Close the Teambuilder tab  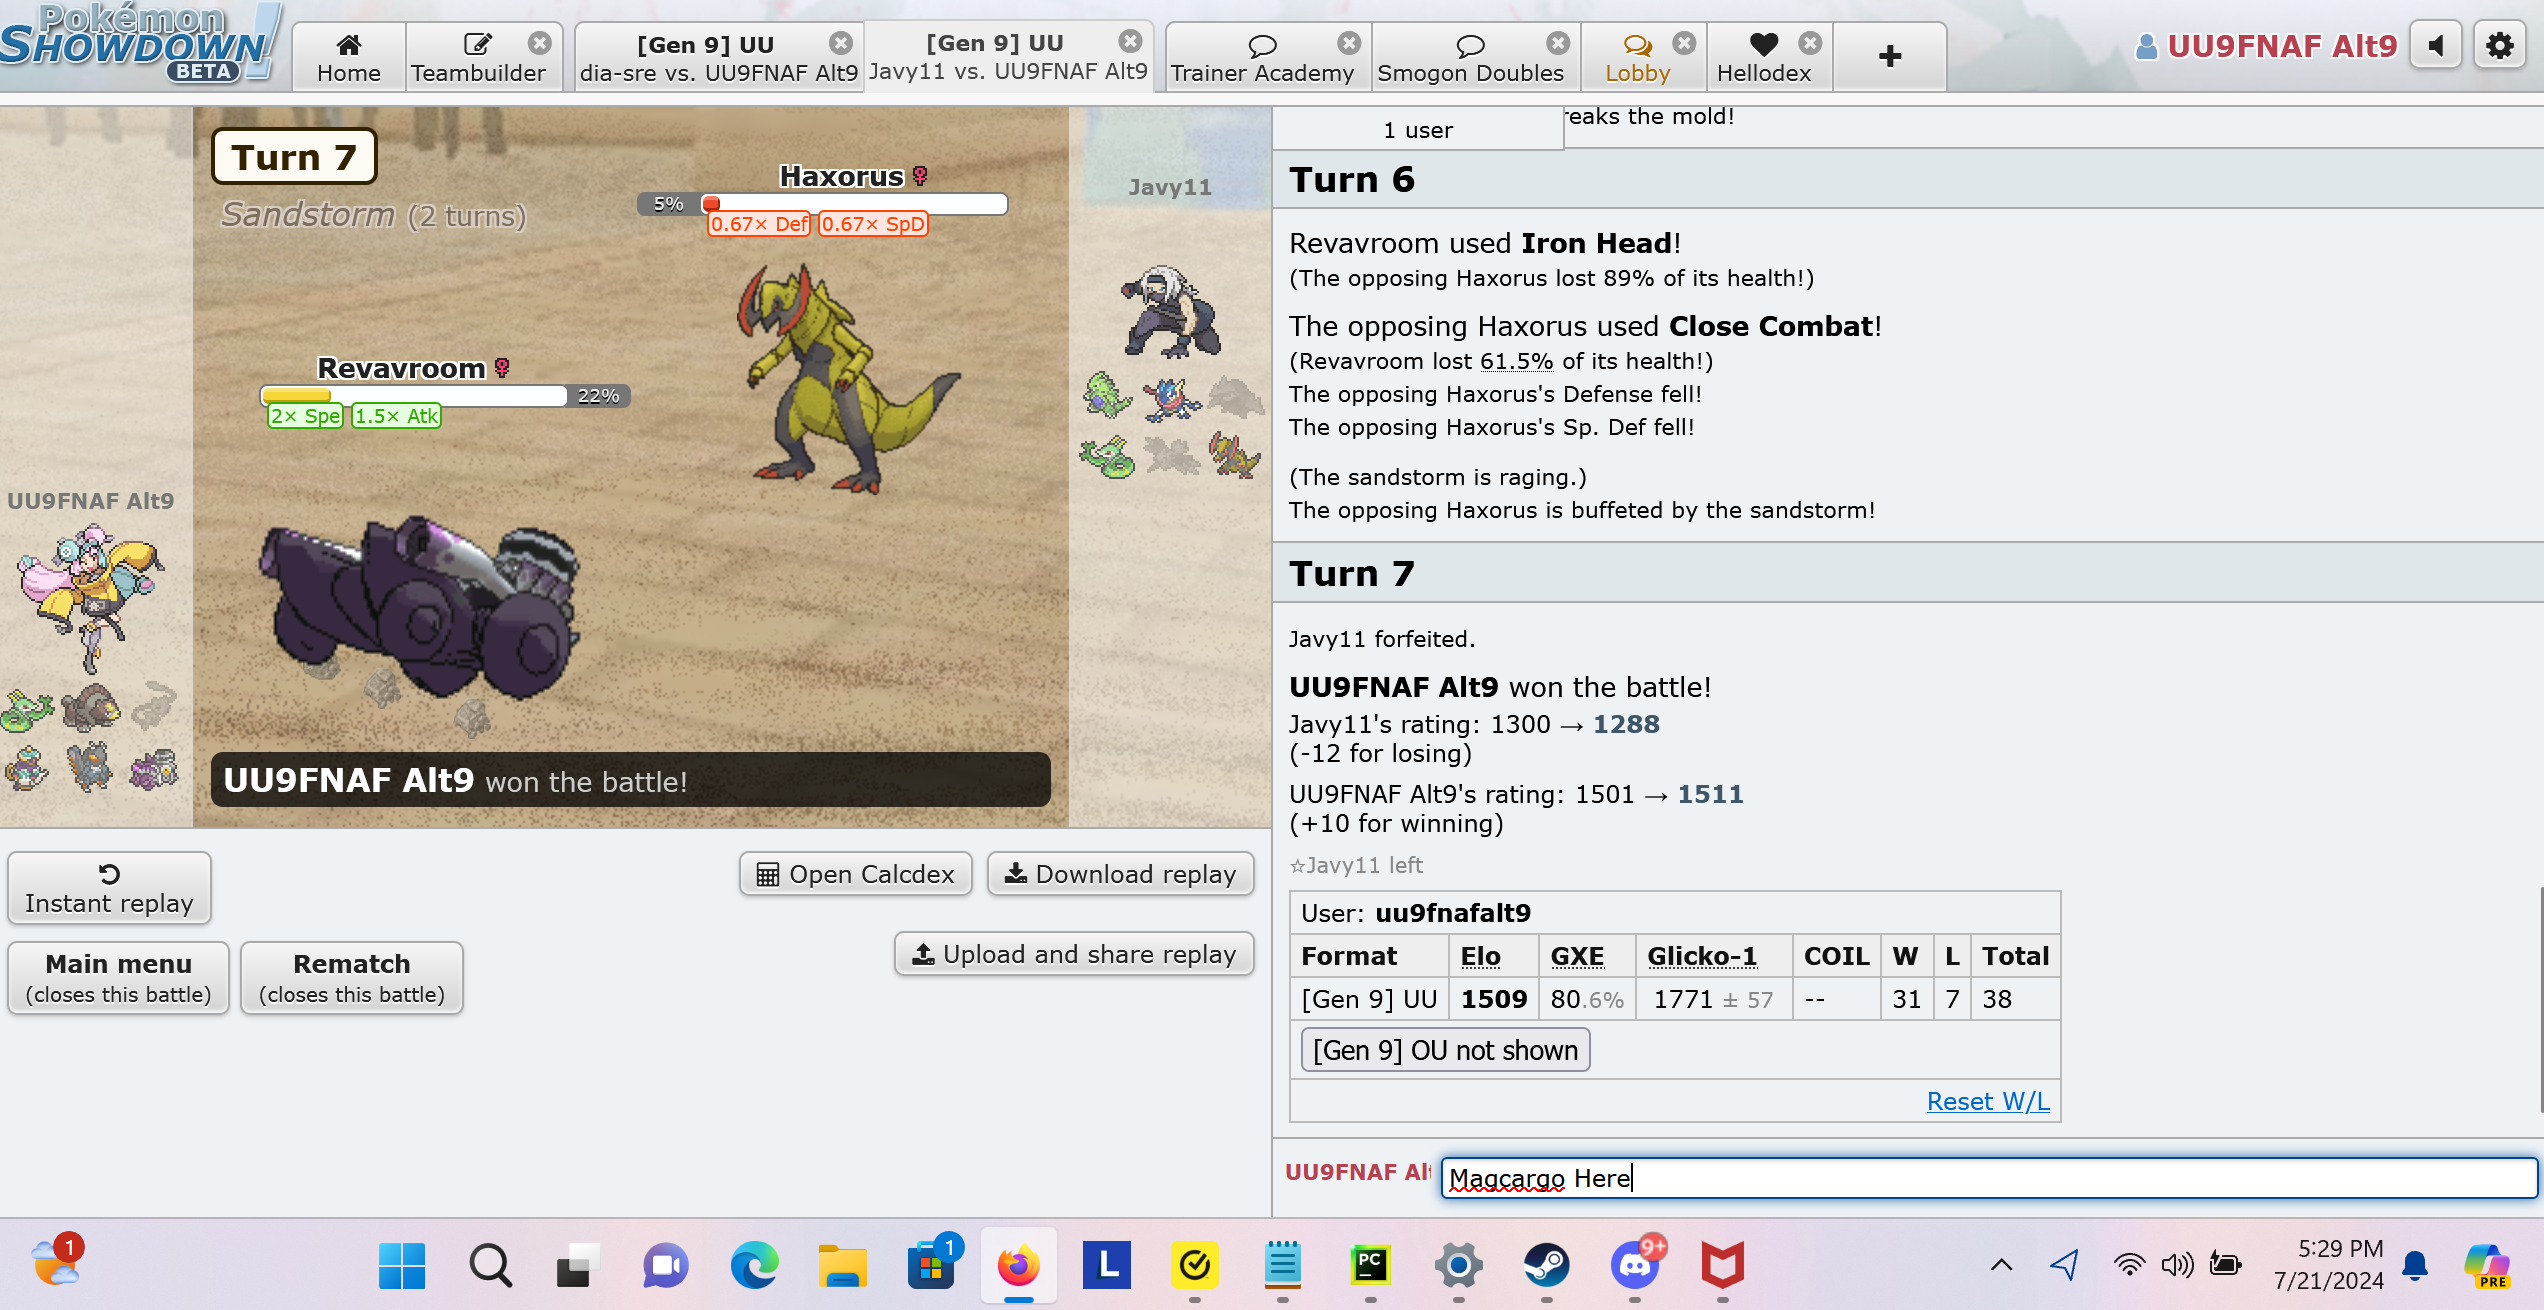(540, 43)
